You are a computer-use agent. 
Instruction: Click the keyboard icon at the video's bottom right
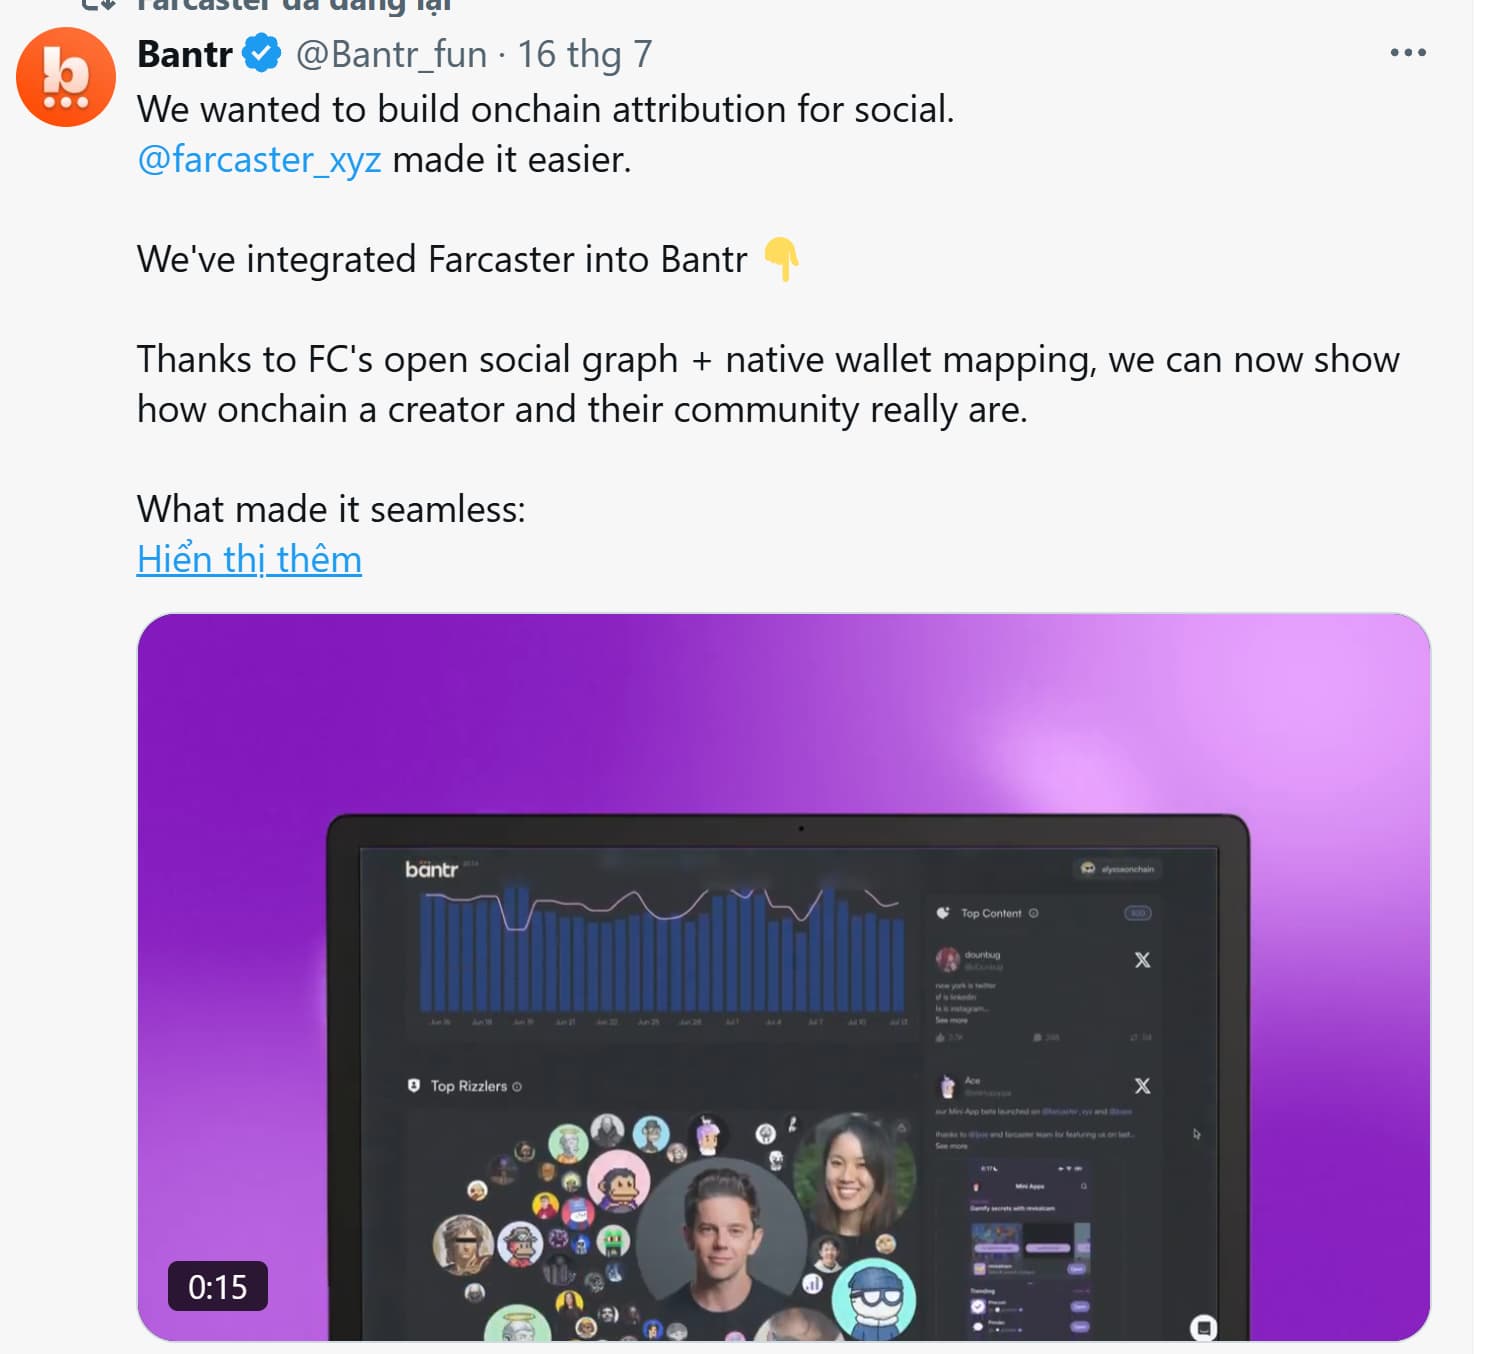point(1204,1328)
